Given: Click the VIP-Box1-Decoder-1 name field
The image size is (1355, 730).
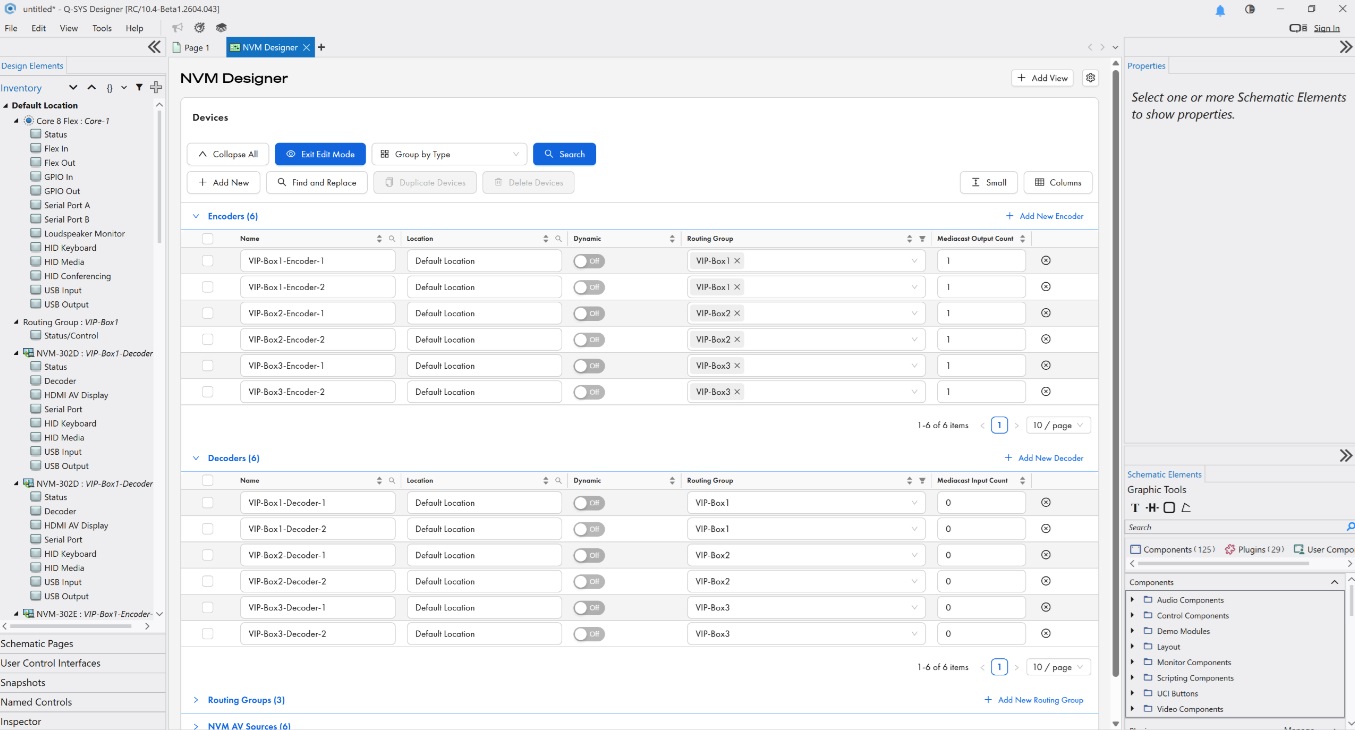Looking at the screenshot, I should (318, 503).
